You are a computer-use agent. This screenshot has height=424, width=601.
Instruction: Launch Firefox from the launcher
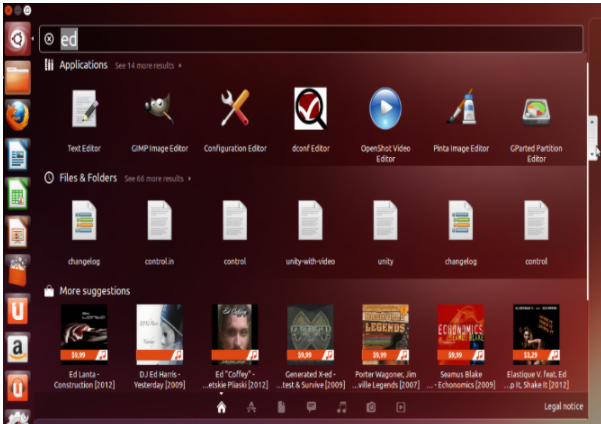[x=18, y=116]
